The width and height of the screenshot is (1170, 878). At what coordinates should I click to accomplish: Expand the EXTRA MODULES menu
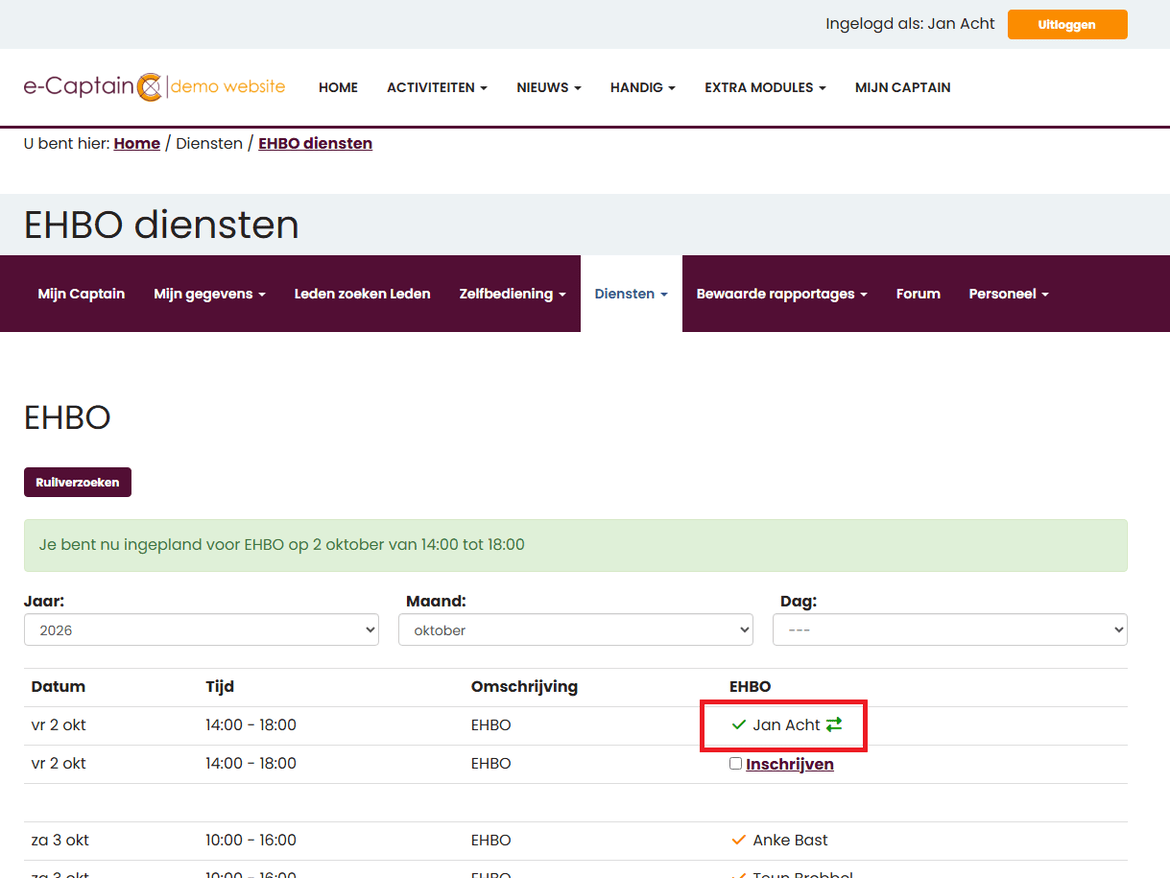tap(765, 87)
